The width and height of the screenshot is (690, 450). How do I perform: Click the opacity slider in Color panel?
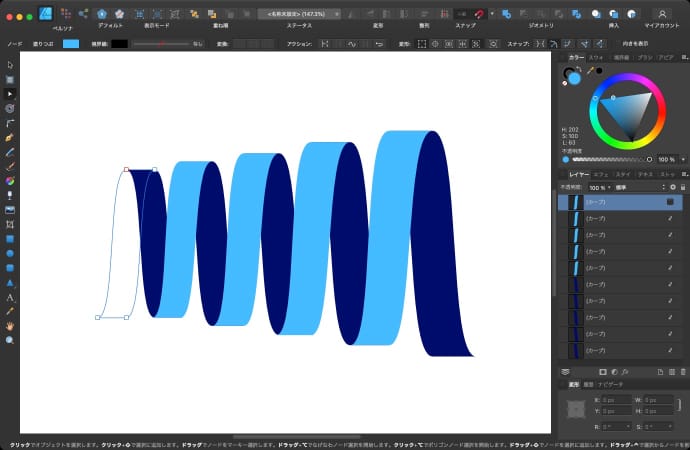click(x=610, y=159)
